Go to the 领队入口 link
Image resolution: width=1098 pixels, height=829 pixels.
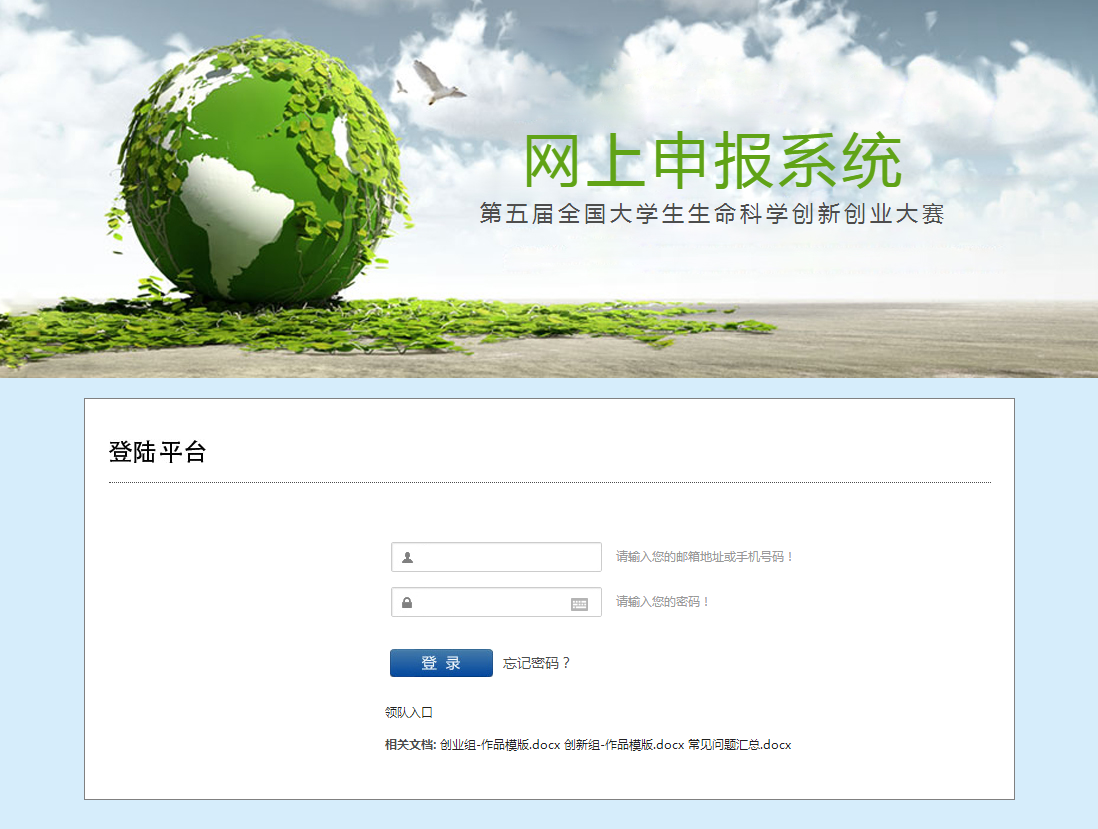tap(409, 713)
